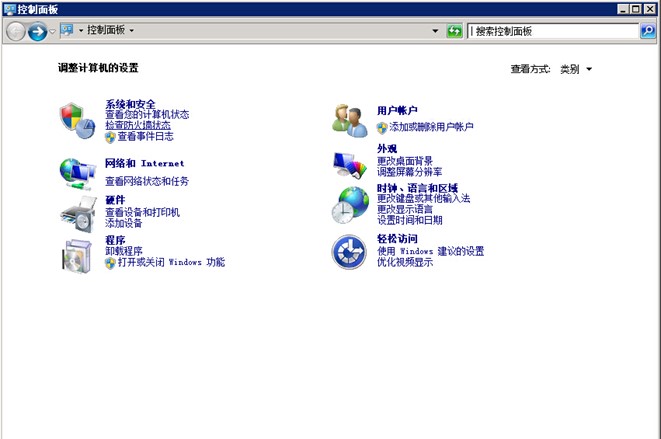Open the 时钟、语言和区域 globe clock icon
Viewport: 661px width, 439px height.
click(x=350, y=204)
